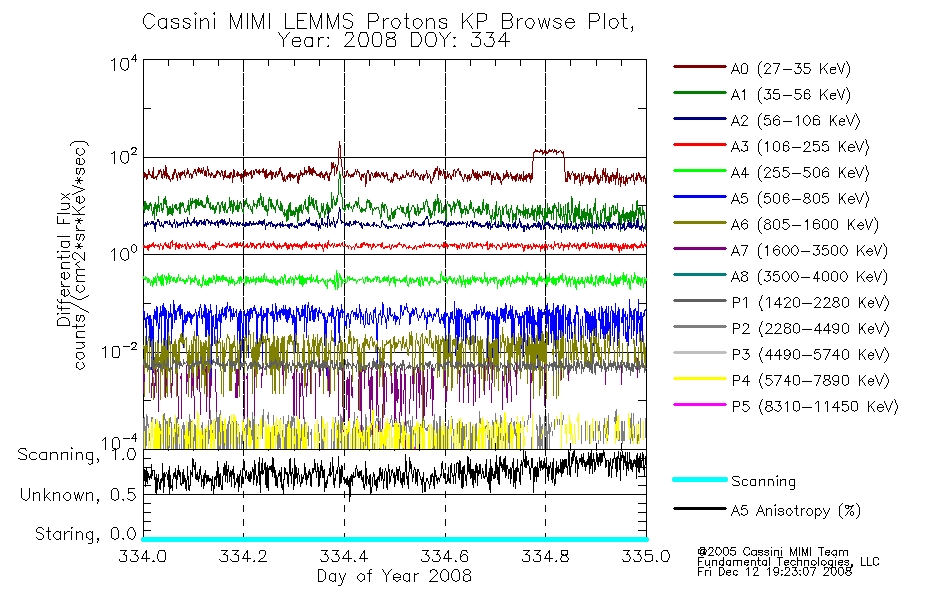Click the x-axis tick label 334.4
Screen dimensions: 950x600
(x=344, y=556)
